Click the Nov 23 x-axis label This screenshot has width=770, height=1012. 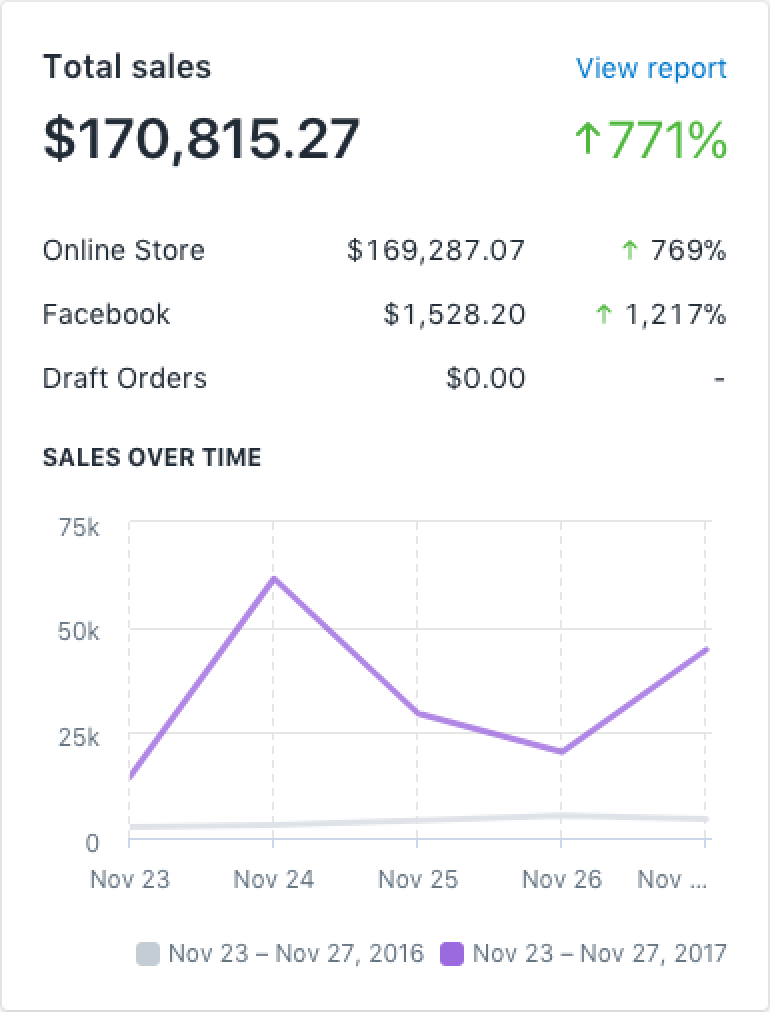pyautogui.click(x=130, y=879)
